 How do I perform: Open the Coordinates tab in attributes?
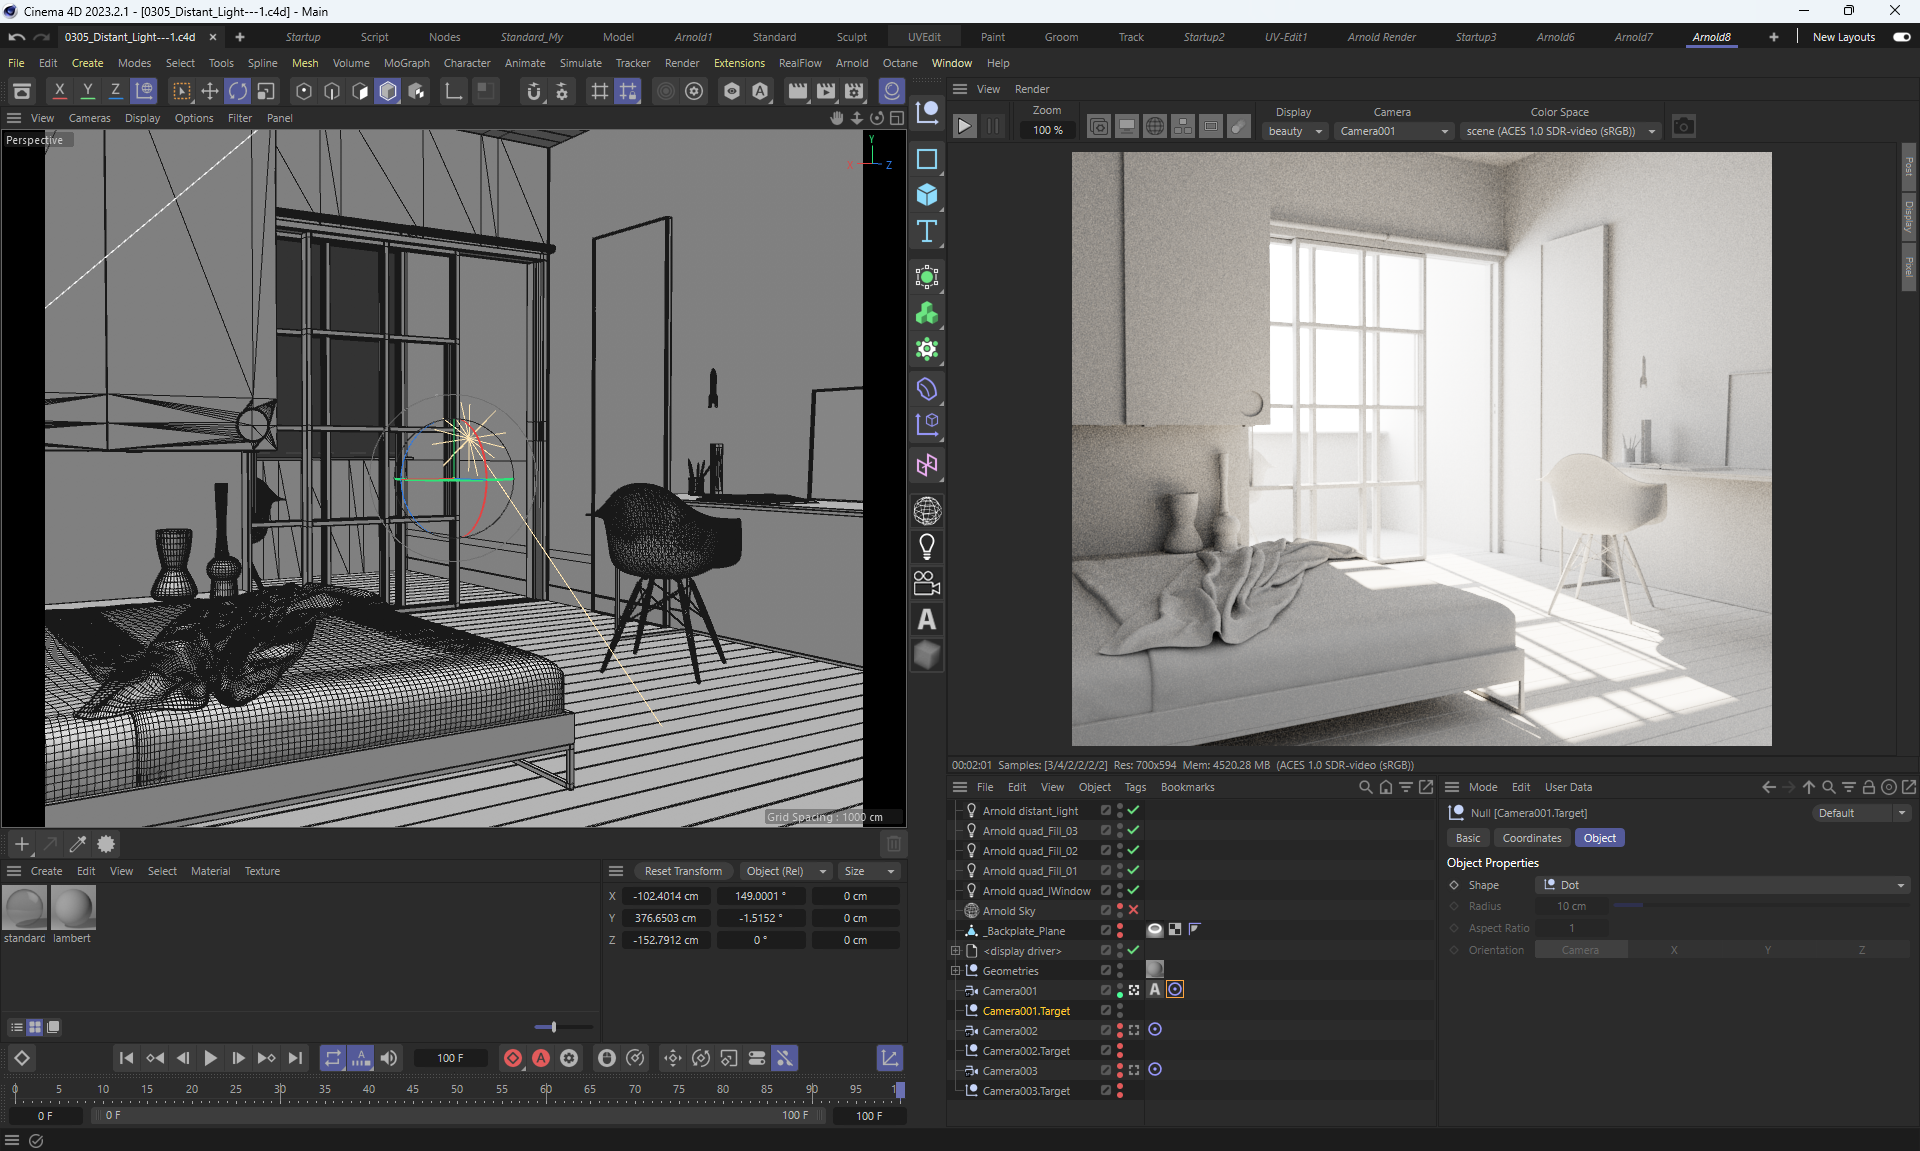[1531, 838]
